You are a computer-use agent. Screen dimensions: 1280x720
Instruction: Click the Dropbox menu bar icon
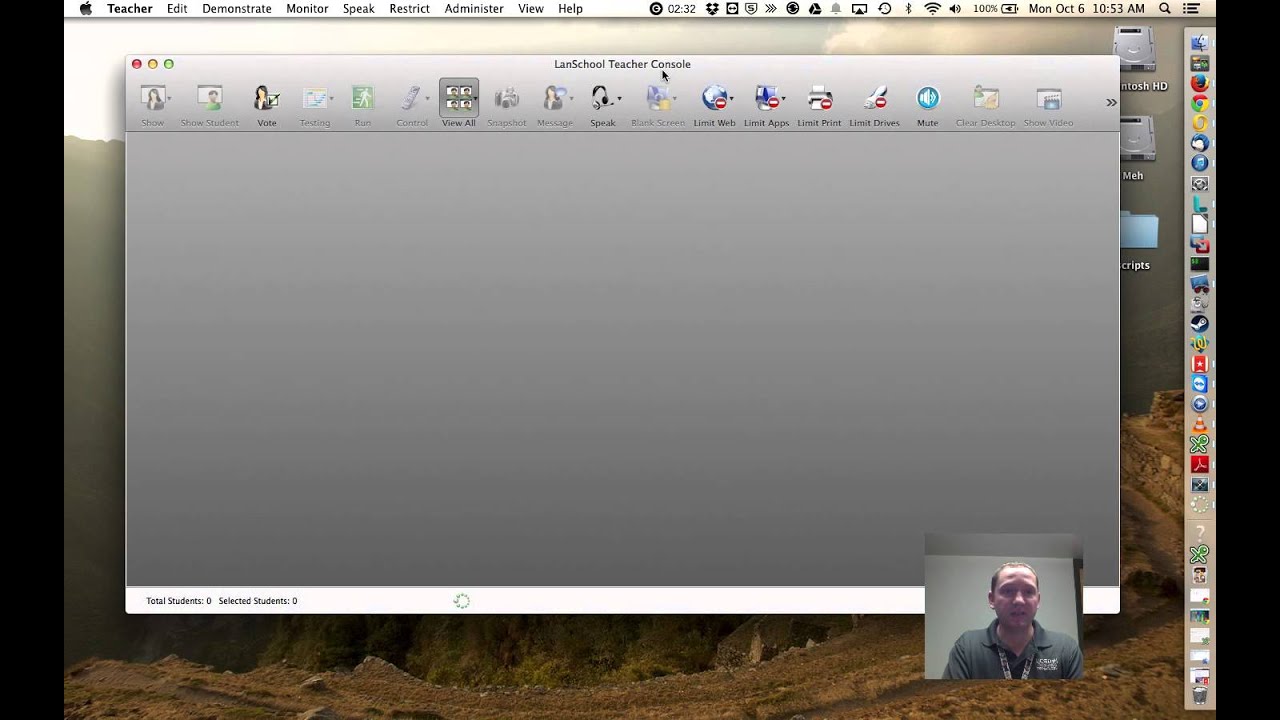(x=712, y=8)
